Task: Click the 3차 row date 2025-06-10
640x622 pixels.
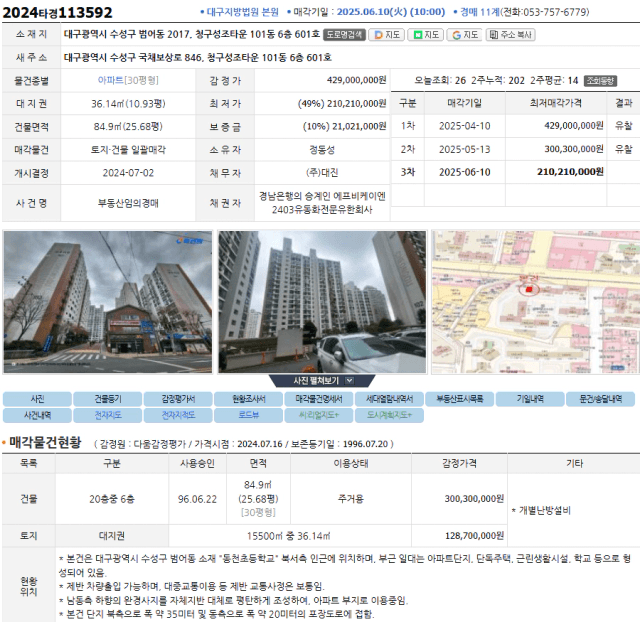Action: point(464,172)
